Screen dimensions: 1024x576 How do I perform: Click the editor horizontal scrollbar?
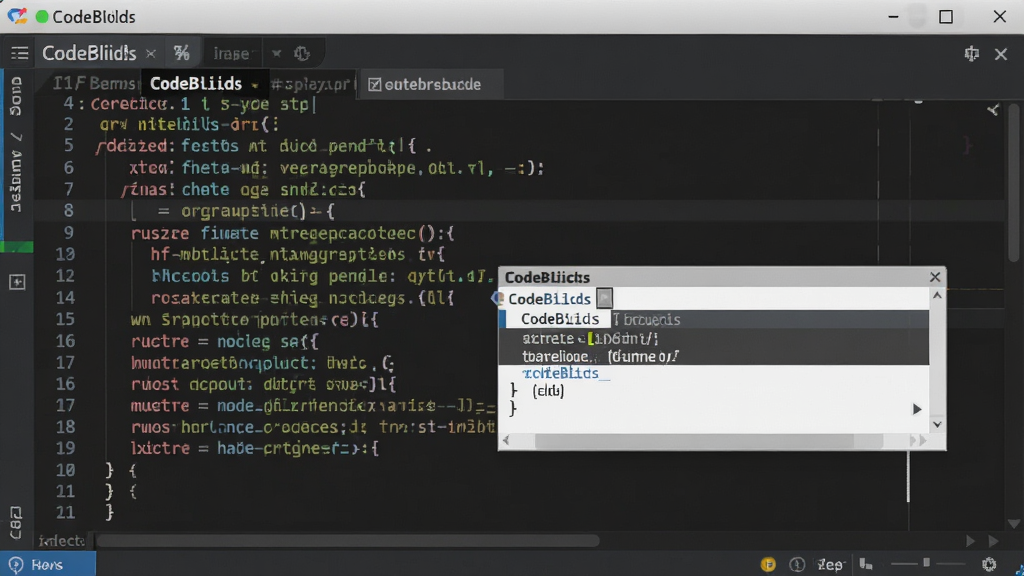click(347, 541)
